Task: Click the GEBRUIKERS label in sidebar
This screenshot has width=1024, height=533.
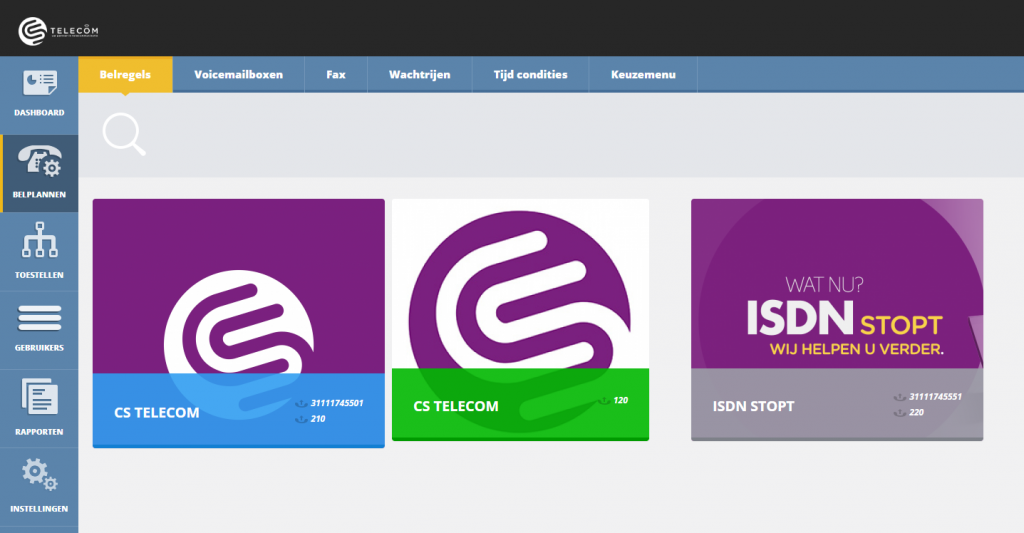Action: click(x=39, y=348)
